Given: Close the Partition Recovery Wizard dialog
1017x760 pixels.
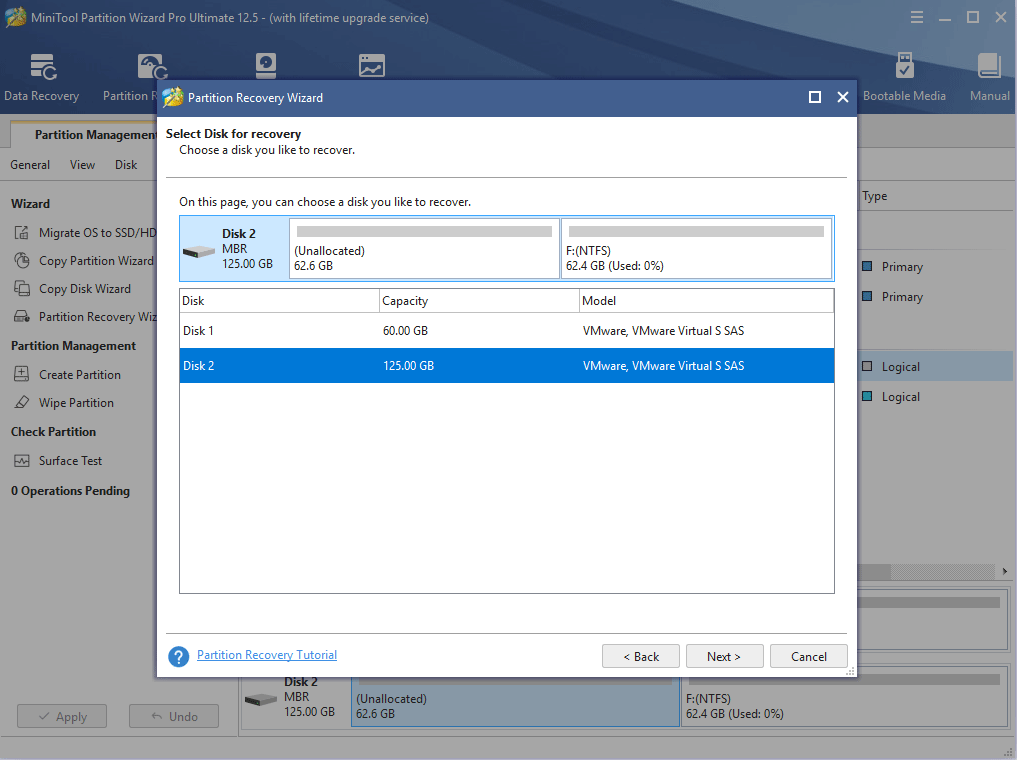Looking at the screenshot, I should pyautogui.click(x=843, y=97).
